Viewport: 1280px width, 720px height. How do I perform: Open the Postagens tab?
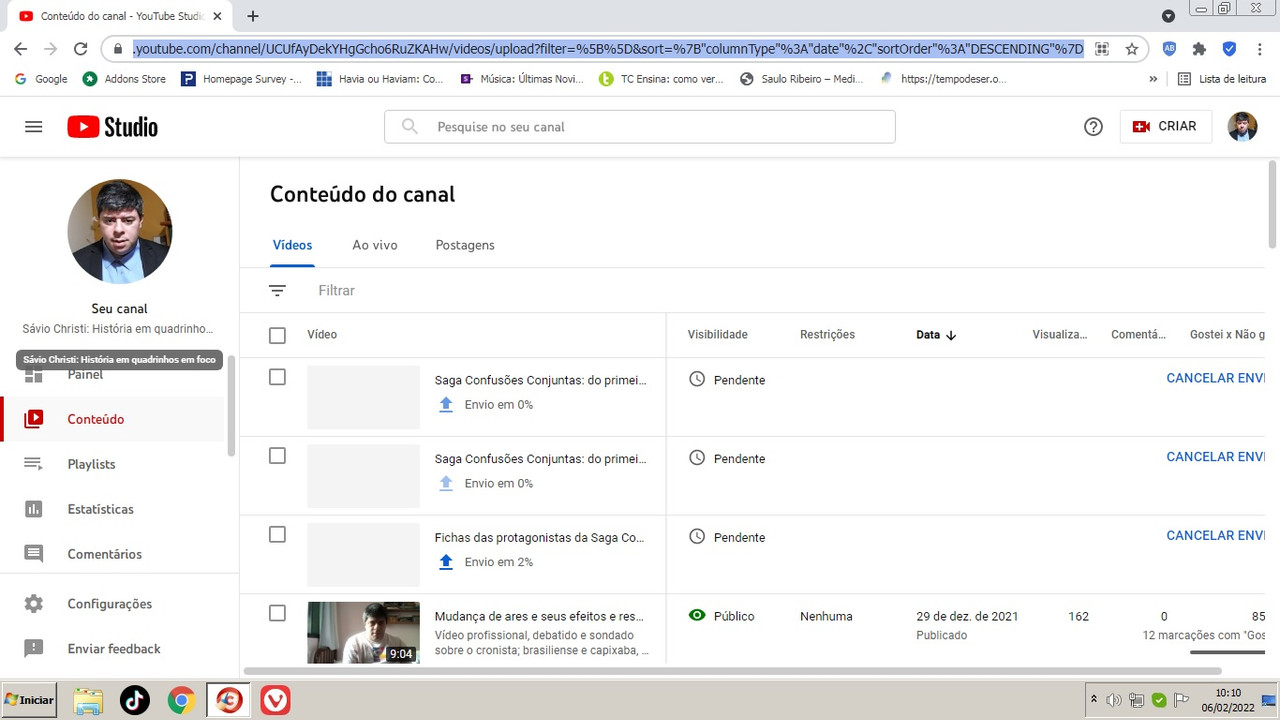point(464,245)
